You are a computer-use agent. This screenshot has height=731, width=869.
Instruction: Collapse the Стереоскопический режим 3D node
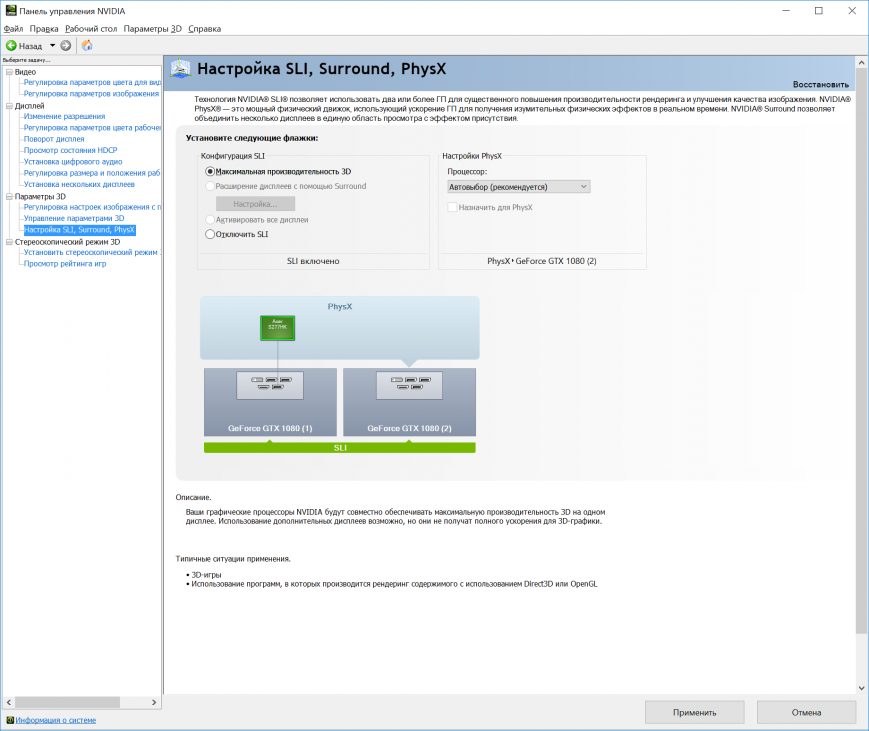tap(9, 242)
